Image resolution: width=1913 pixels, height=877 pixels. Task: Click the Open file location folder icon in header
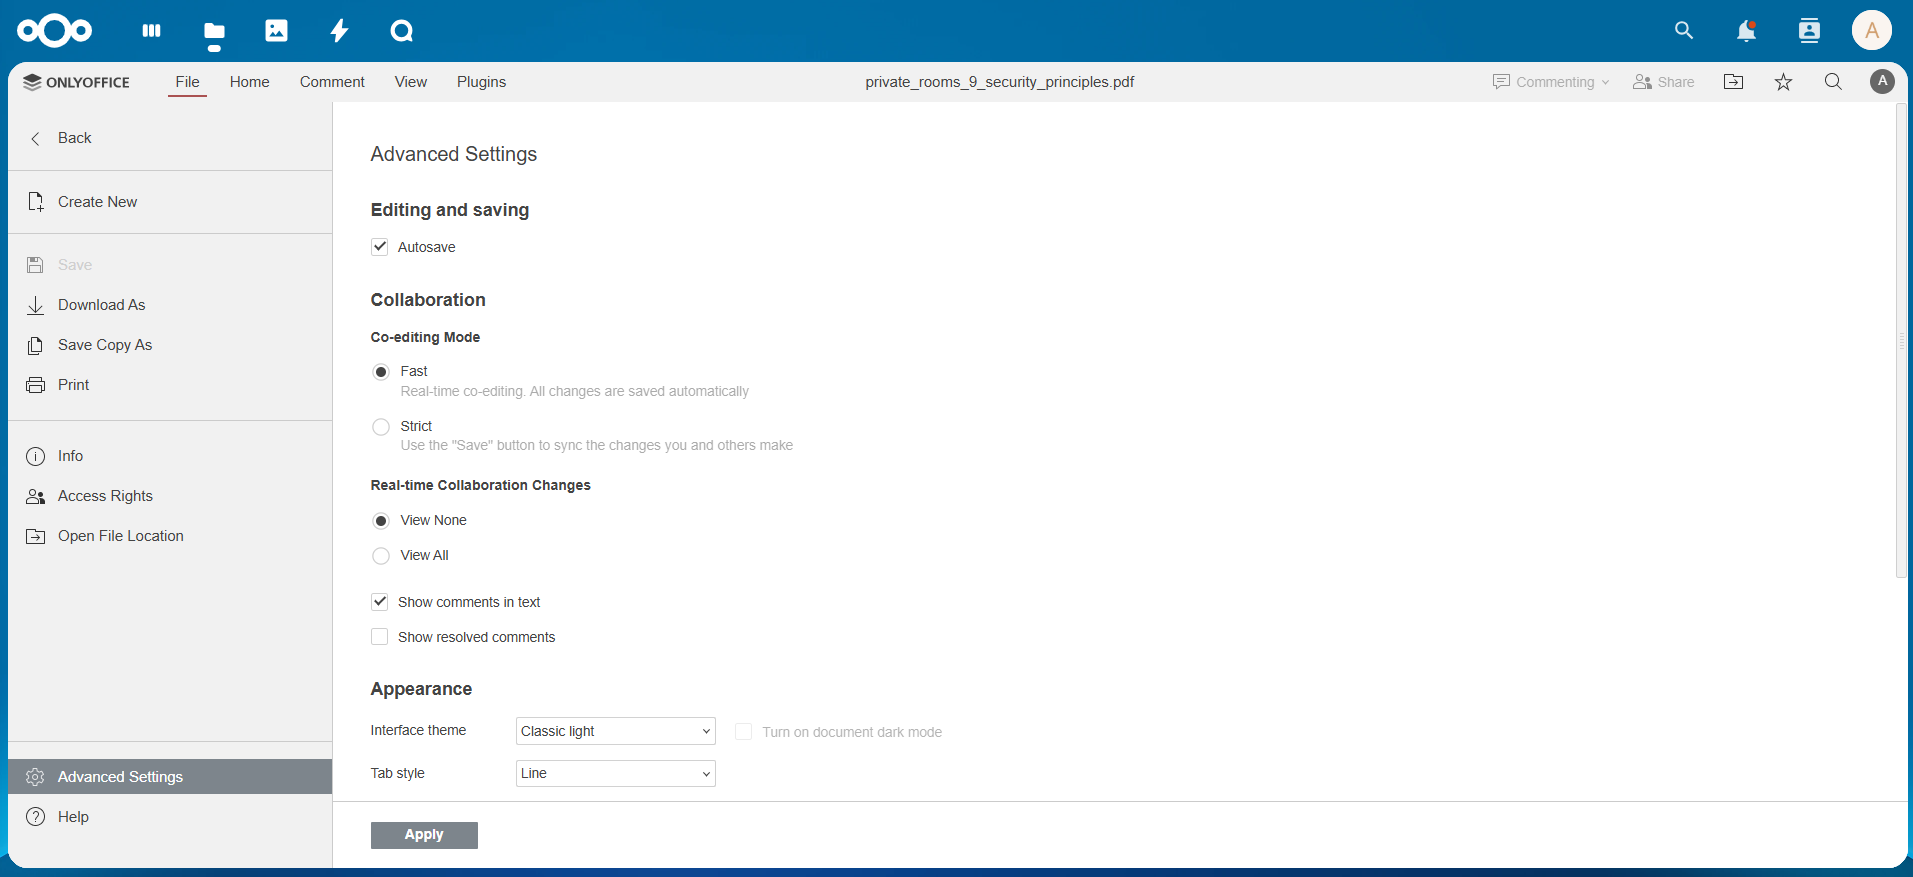(1734, 82)
